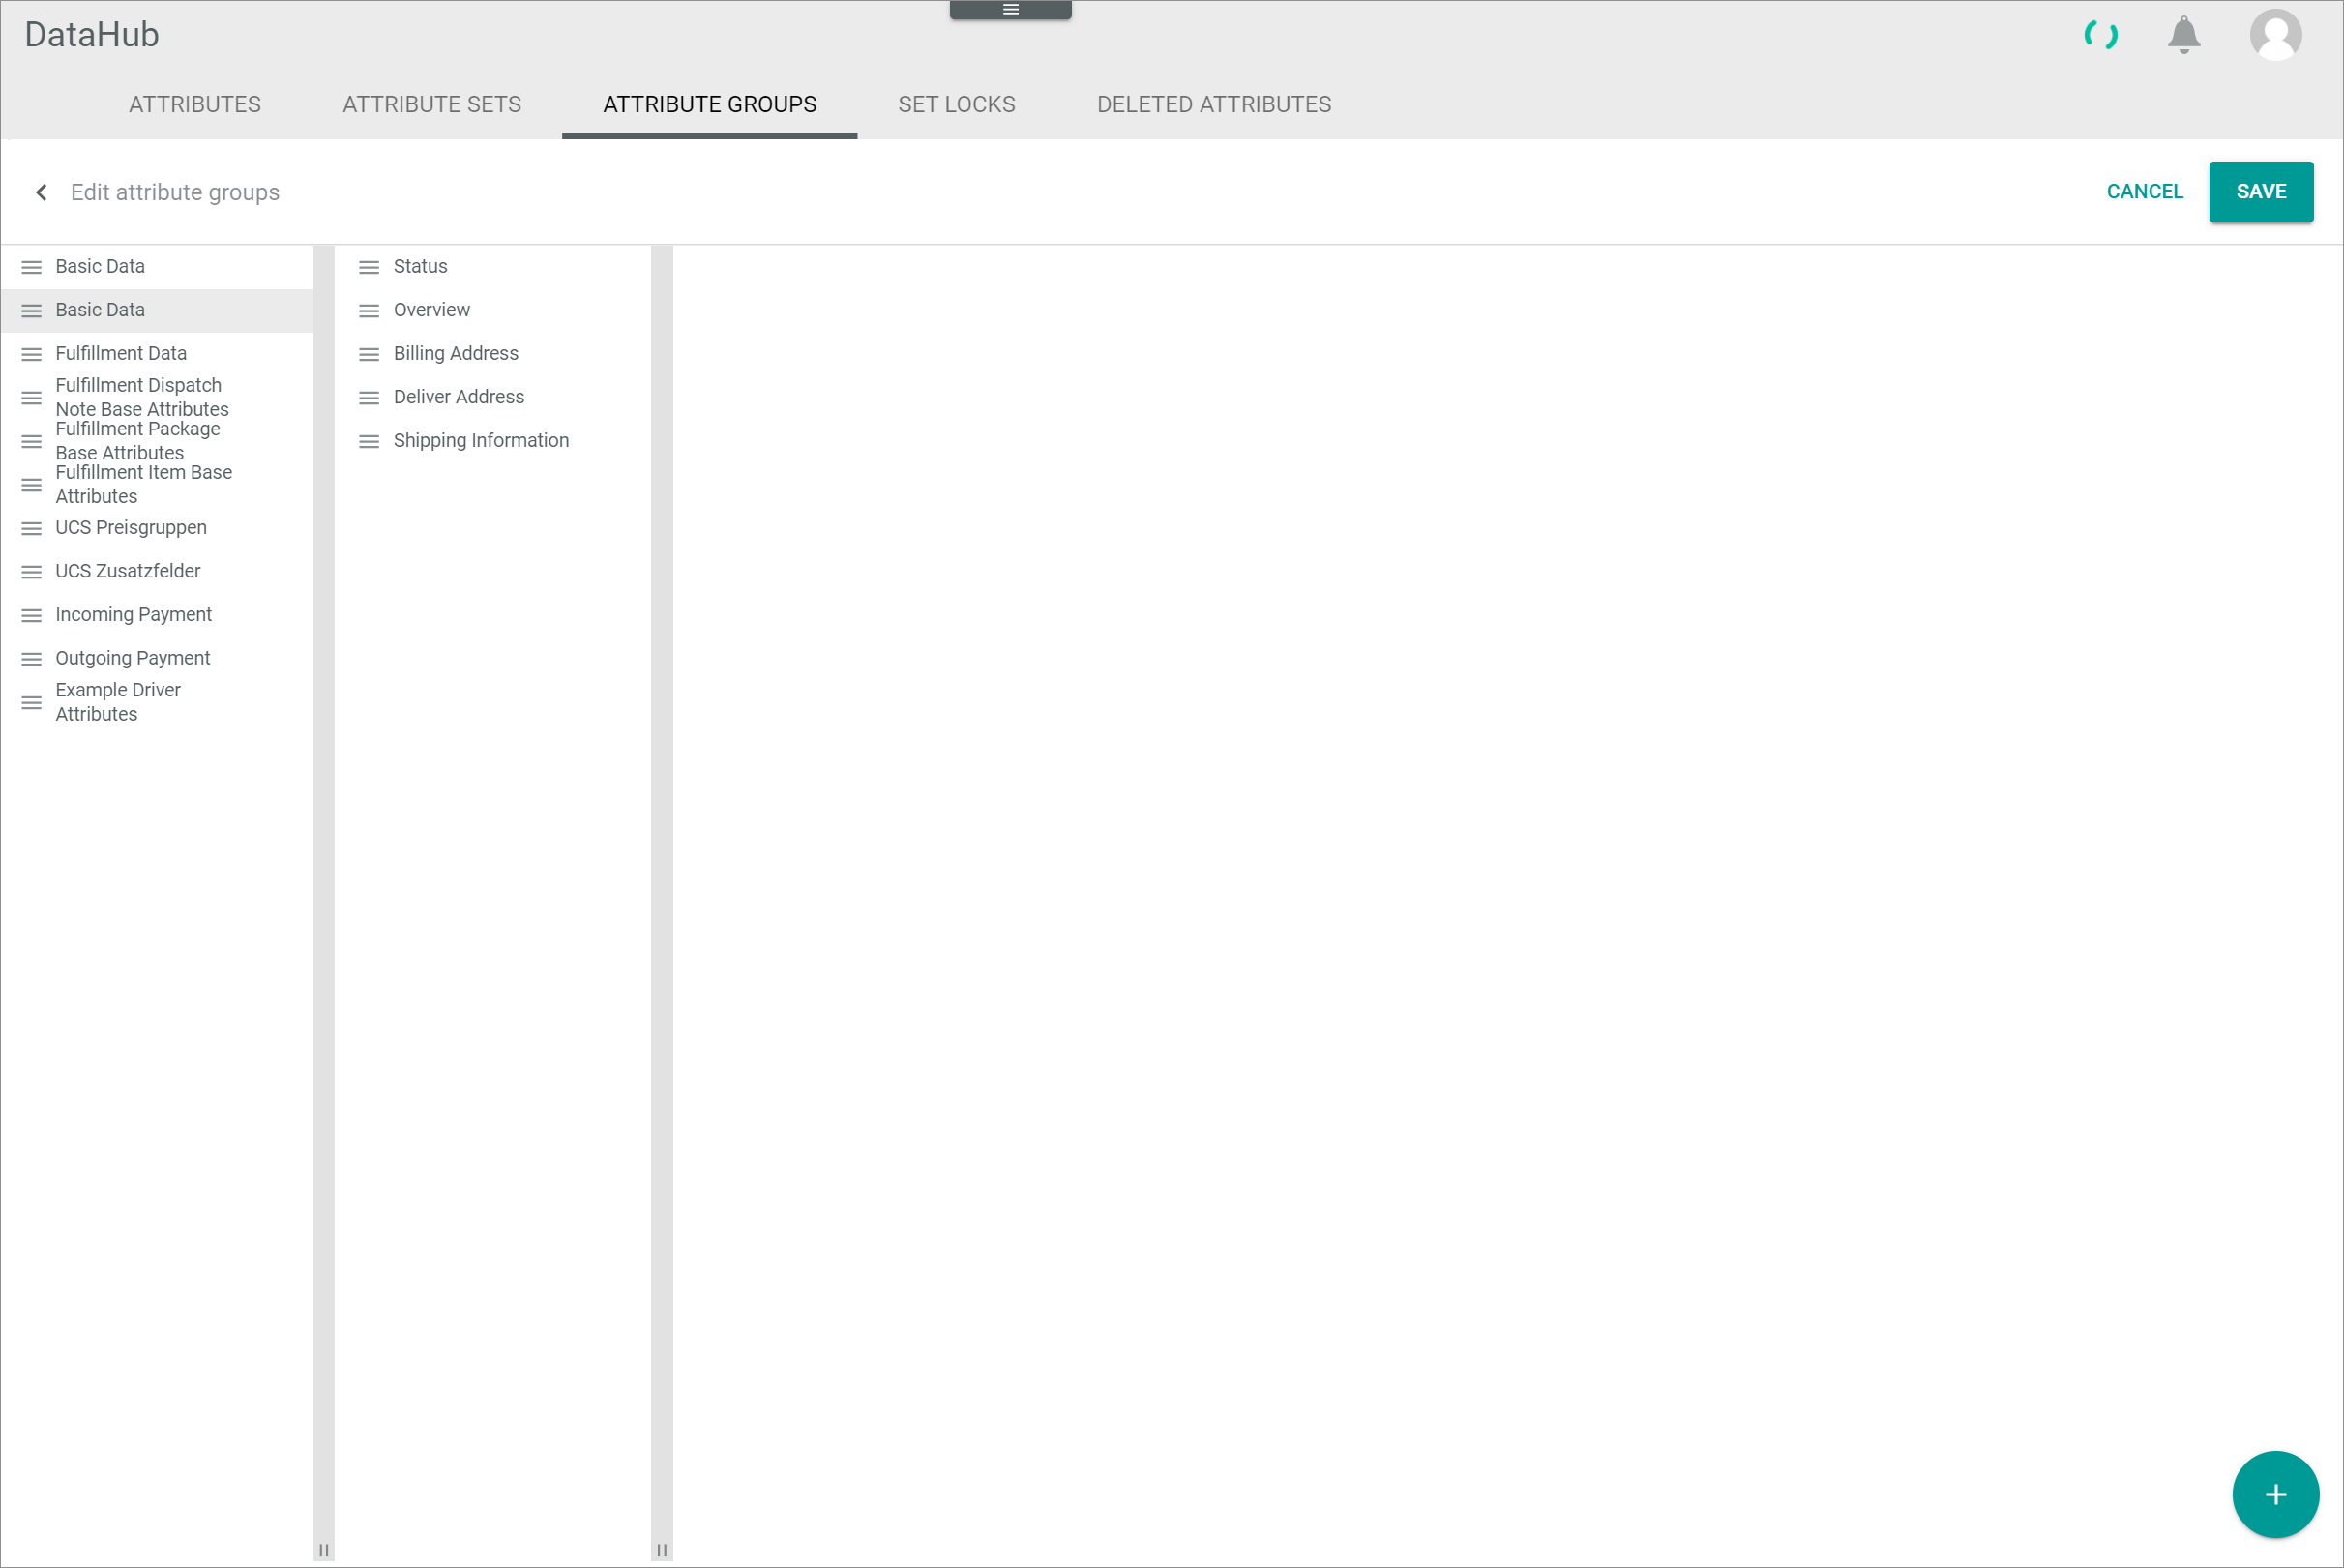Image resolution: width=2344 pixels, height=1568 pixels.
Task: Click the drag handle icon for Overview attribute
Action: 370,310
